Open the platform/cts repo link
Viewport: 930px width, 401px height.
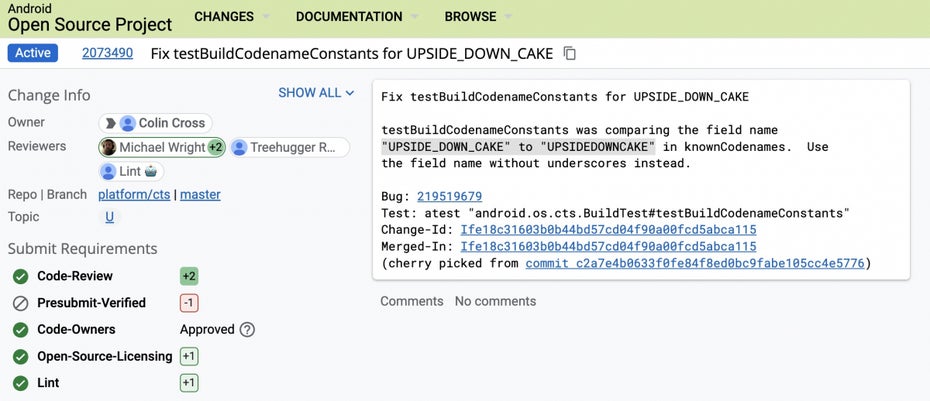(134, 195)
